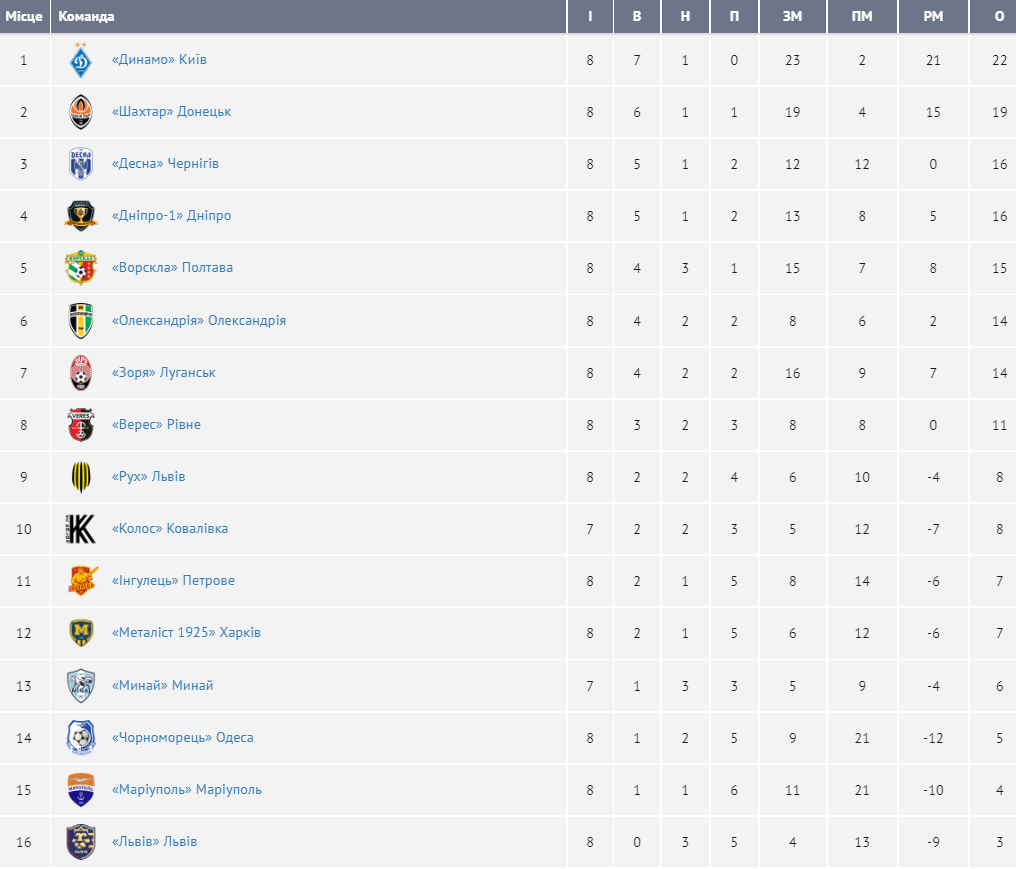
Task: Click the Shakhtar Donetsk club crest
Action: [x=81, y=112]
